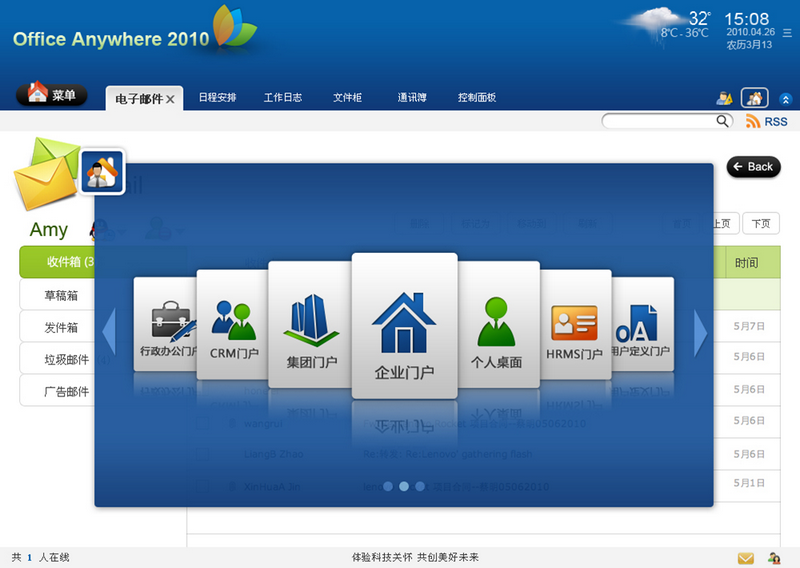Screen dimensions: 800x568
Task: Open the header options lines icon
Action: pos(787,33)
